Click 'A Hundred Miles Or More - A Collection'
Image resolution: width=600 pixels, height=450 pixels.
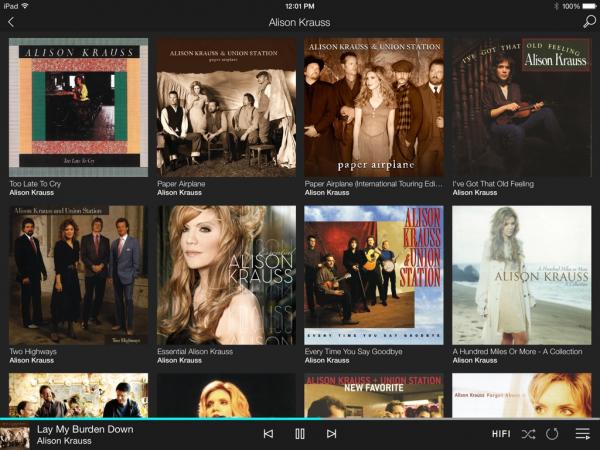coord(517,351)
